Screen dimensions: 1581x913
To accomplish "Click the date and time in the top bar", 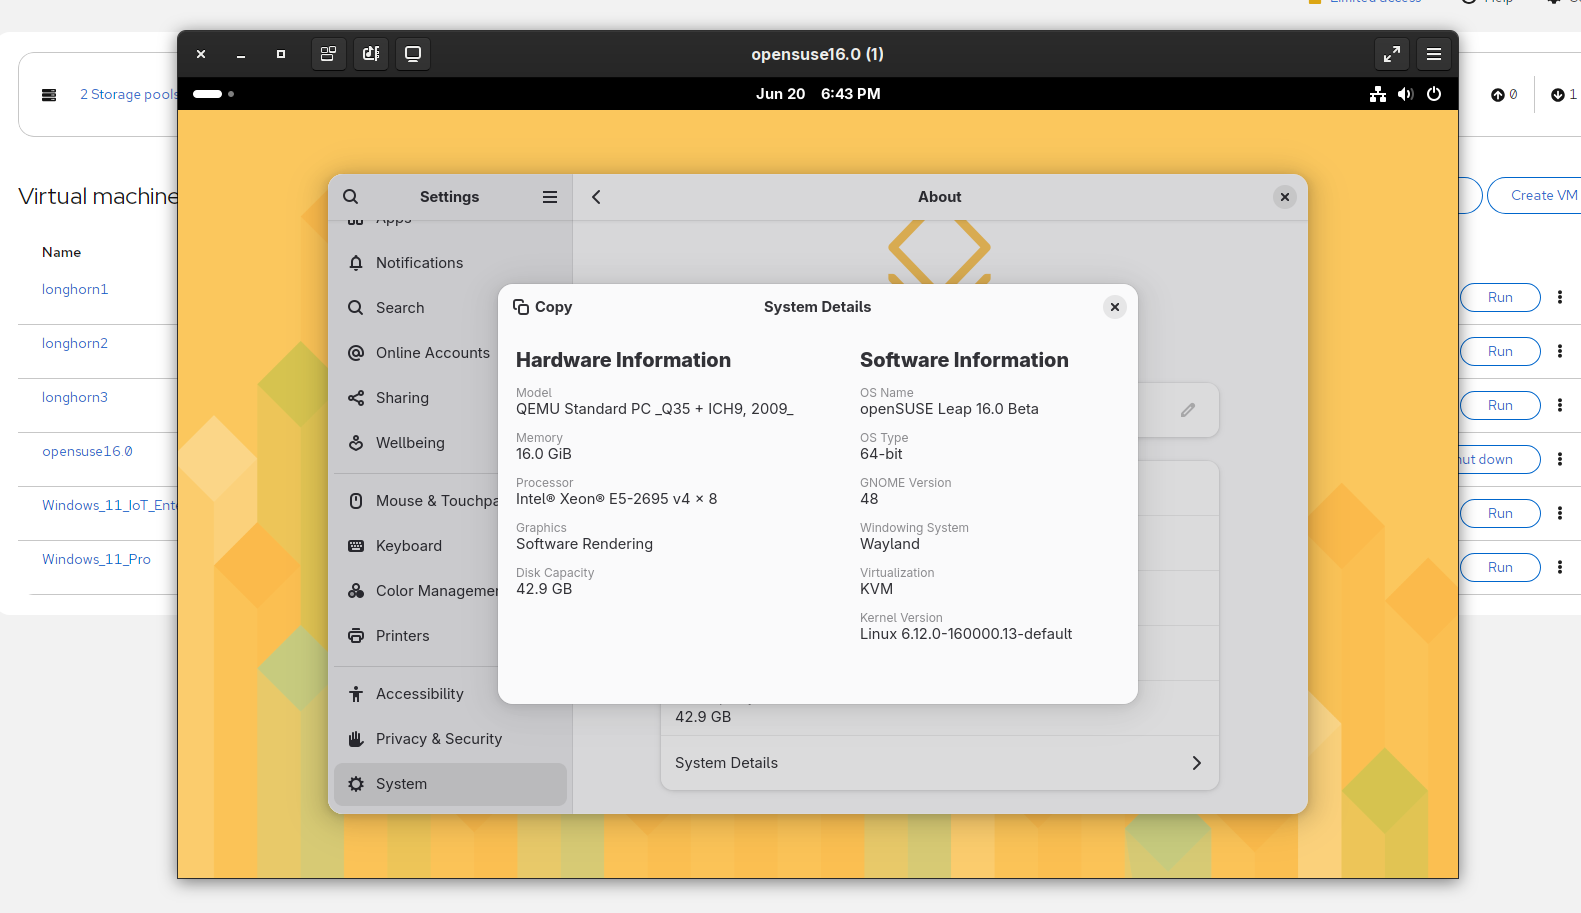I will 818,94.
